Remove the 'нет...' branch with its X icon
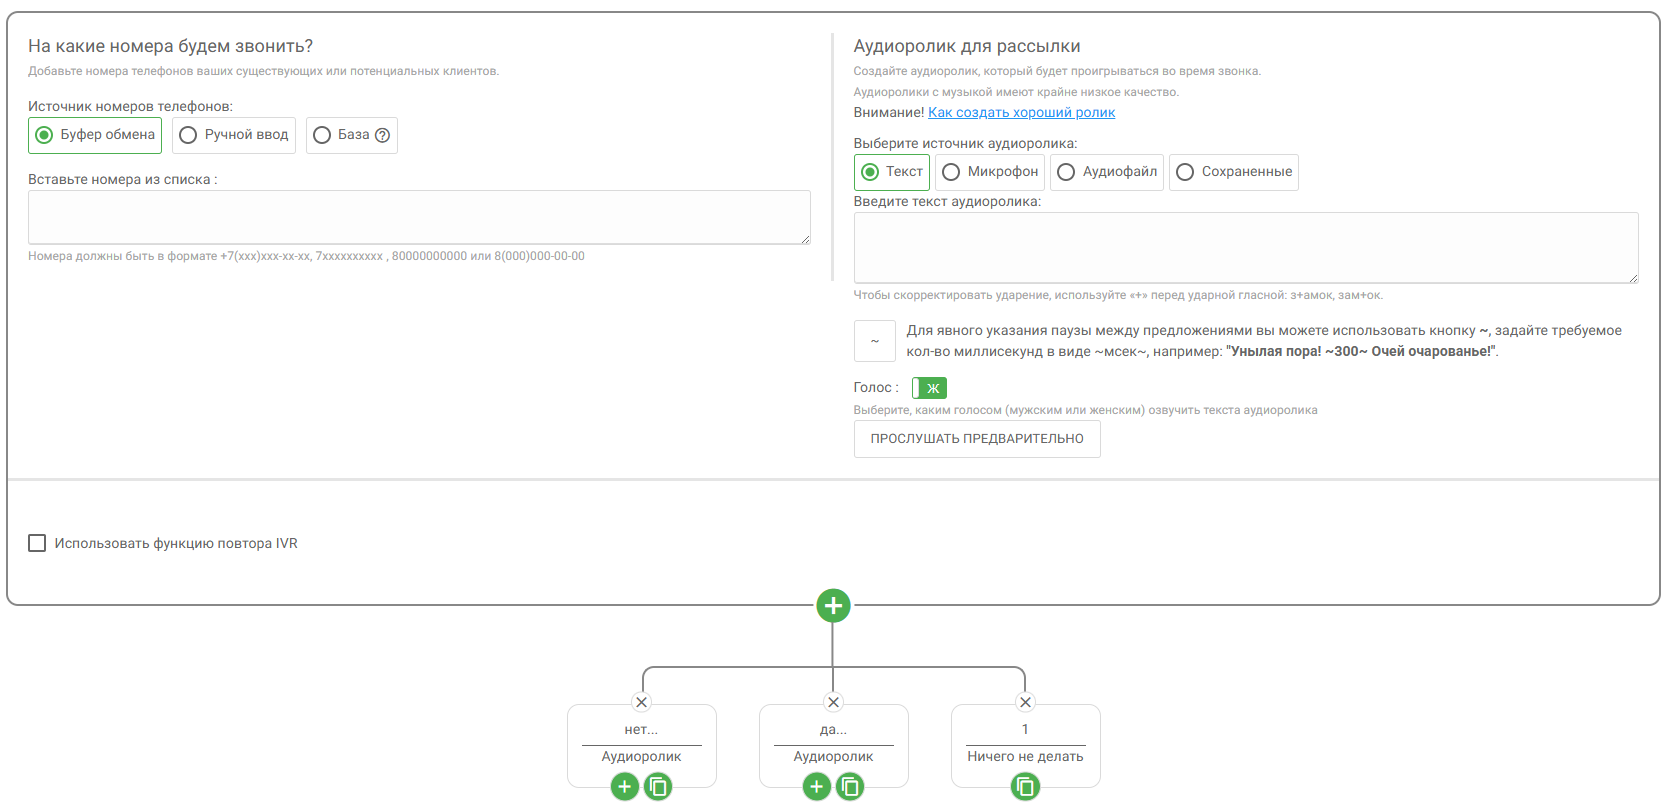Image resolution: width=1671 pixels, height=810 pixels. [642, 702]
